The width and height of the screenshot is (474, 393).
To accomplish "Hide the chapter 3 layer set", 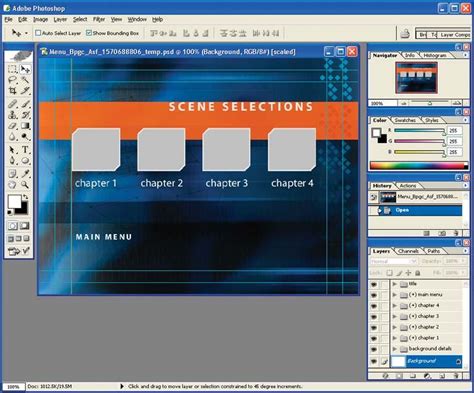I will (x=374, y=316).
